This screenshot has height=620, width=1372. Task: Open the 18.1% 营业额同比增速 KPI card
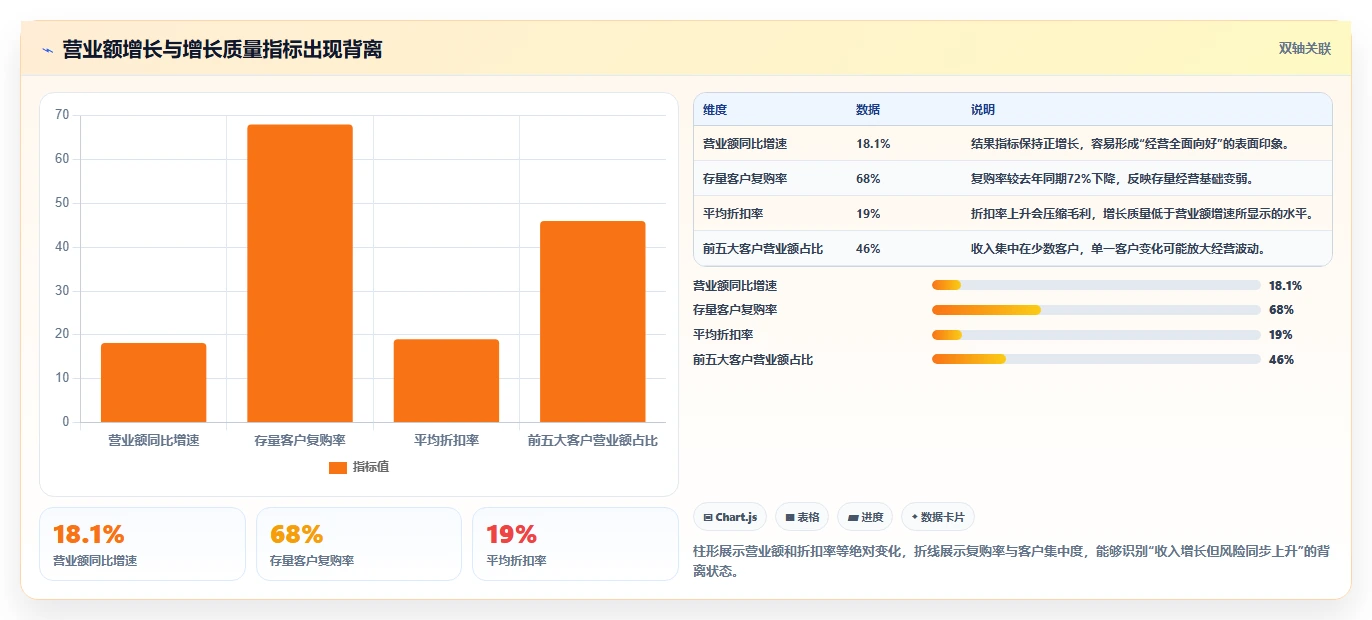[x=142, y=544]
